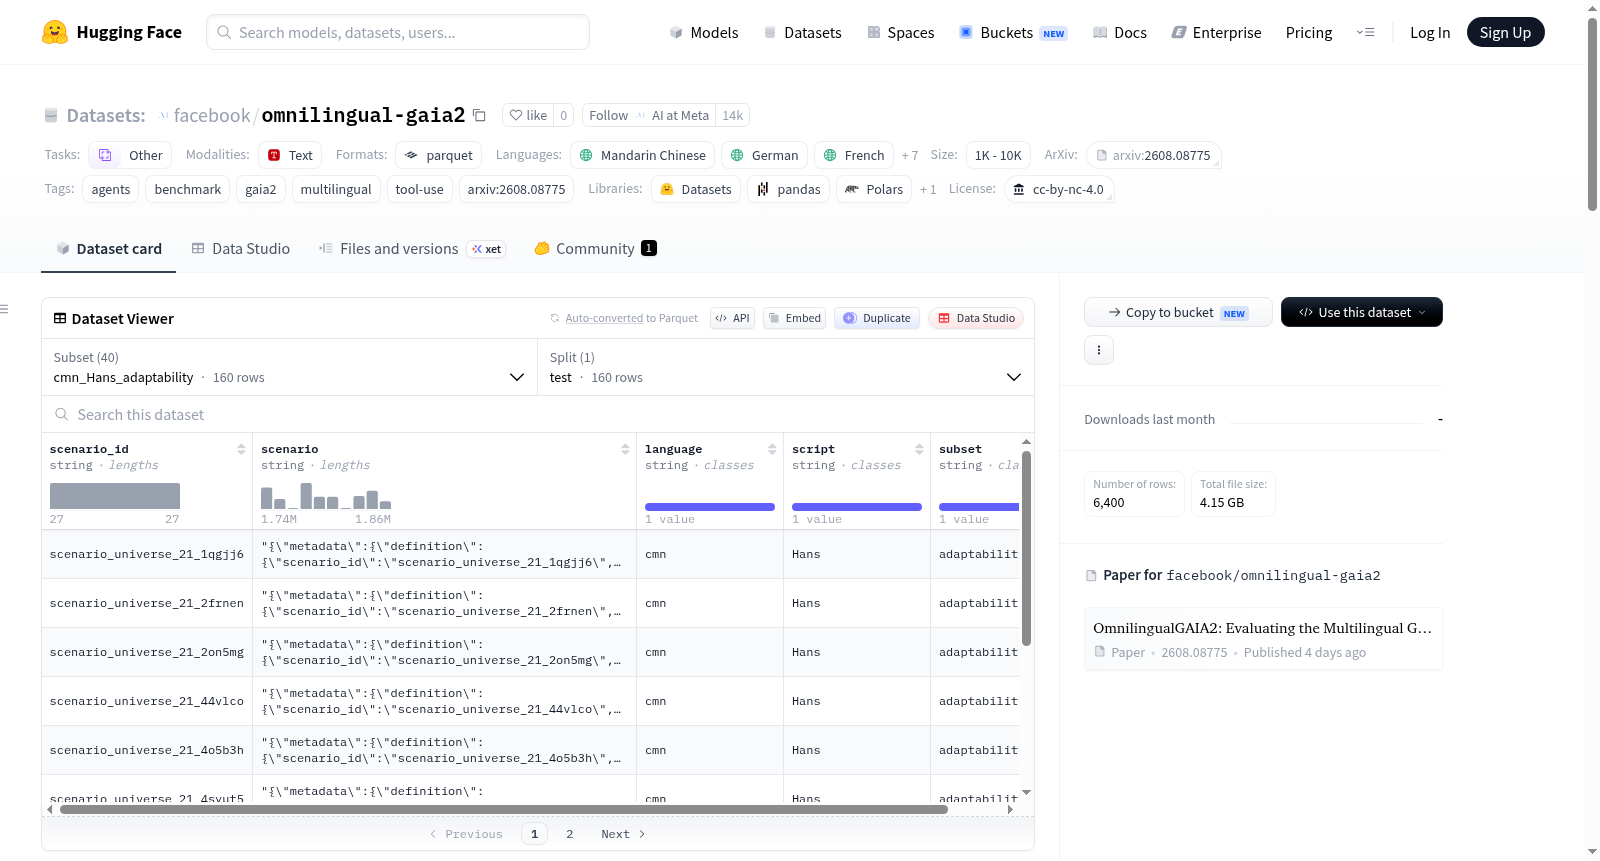This screenshot has height=861, width=1600.
Task: Focus the Search models, datasets, users field
Action: pos(398,32)
